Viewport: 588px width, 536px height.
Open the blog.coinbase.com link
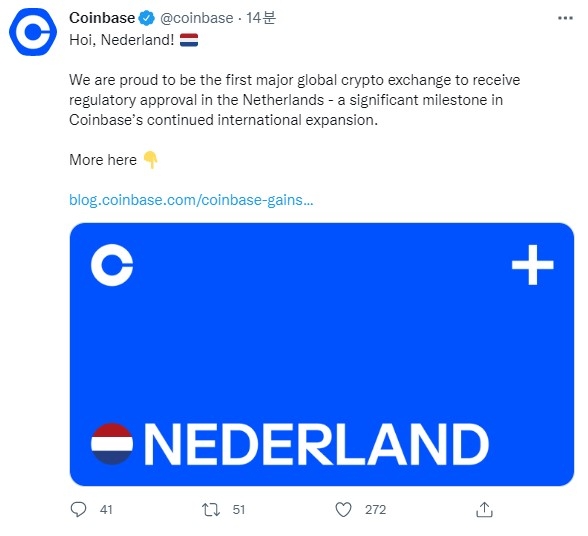tap(191, 200)
